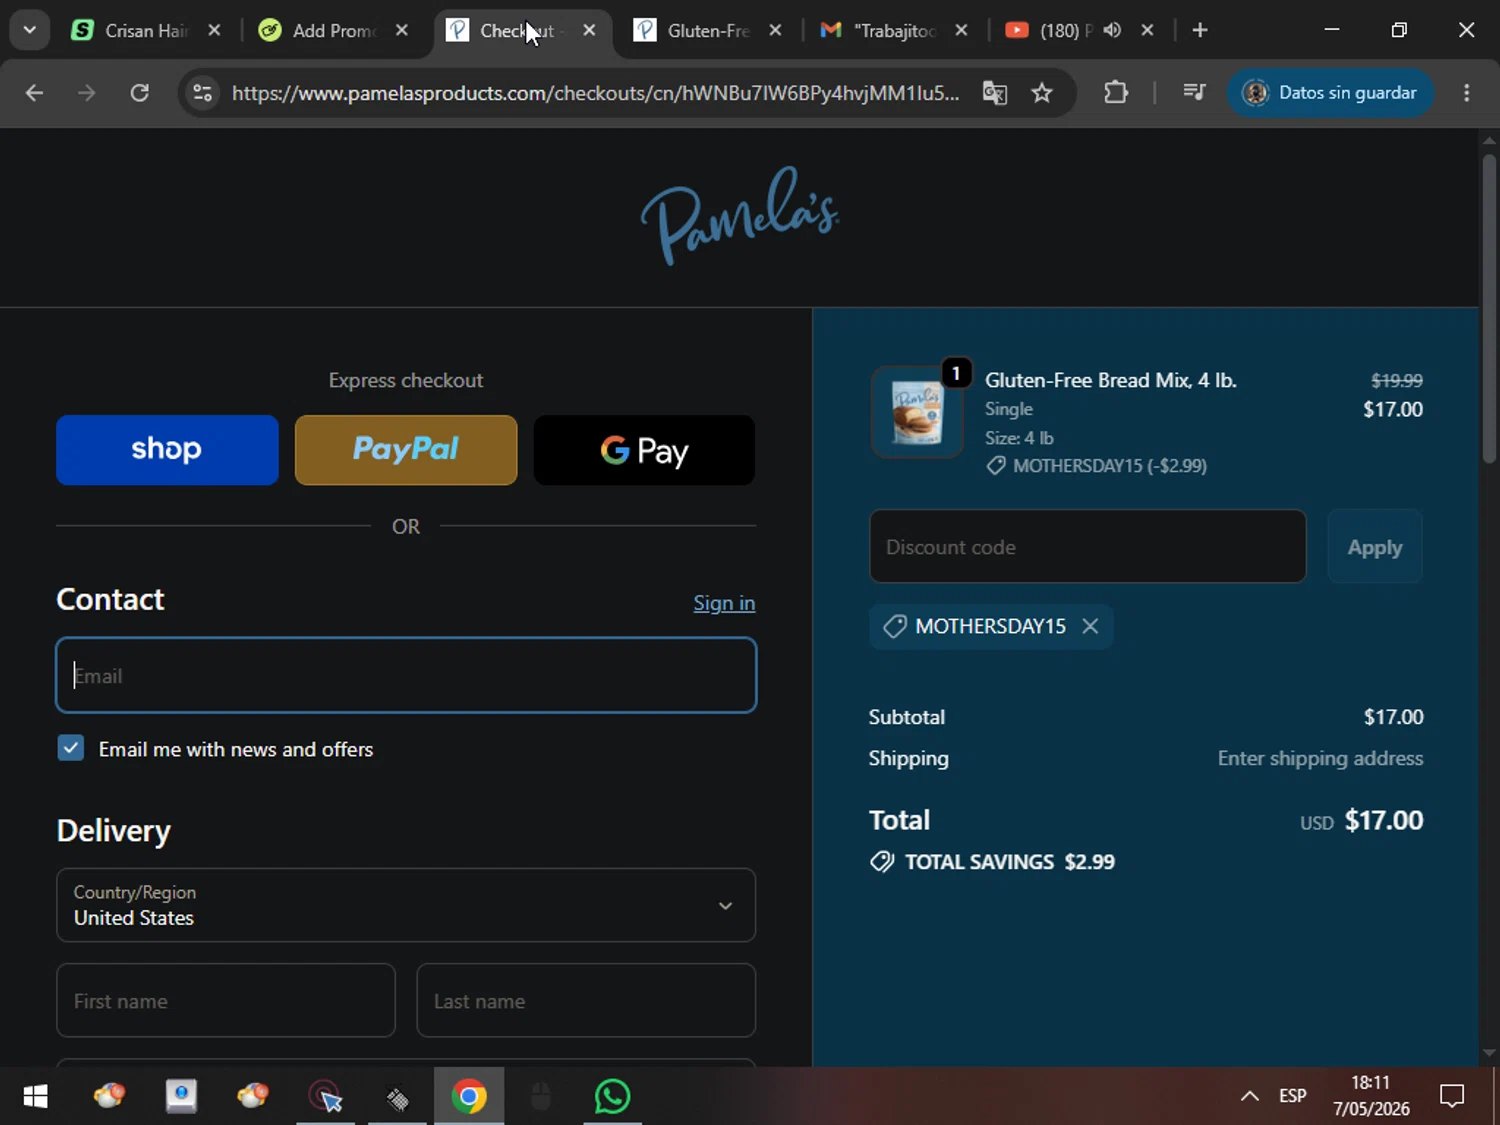Open the tab search dropdown arrow
The width and height of the screenshot is (1500, 1125).
(x=29, y=30)
